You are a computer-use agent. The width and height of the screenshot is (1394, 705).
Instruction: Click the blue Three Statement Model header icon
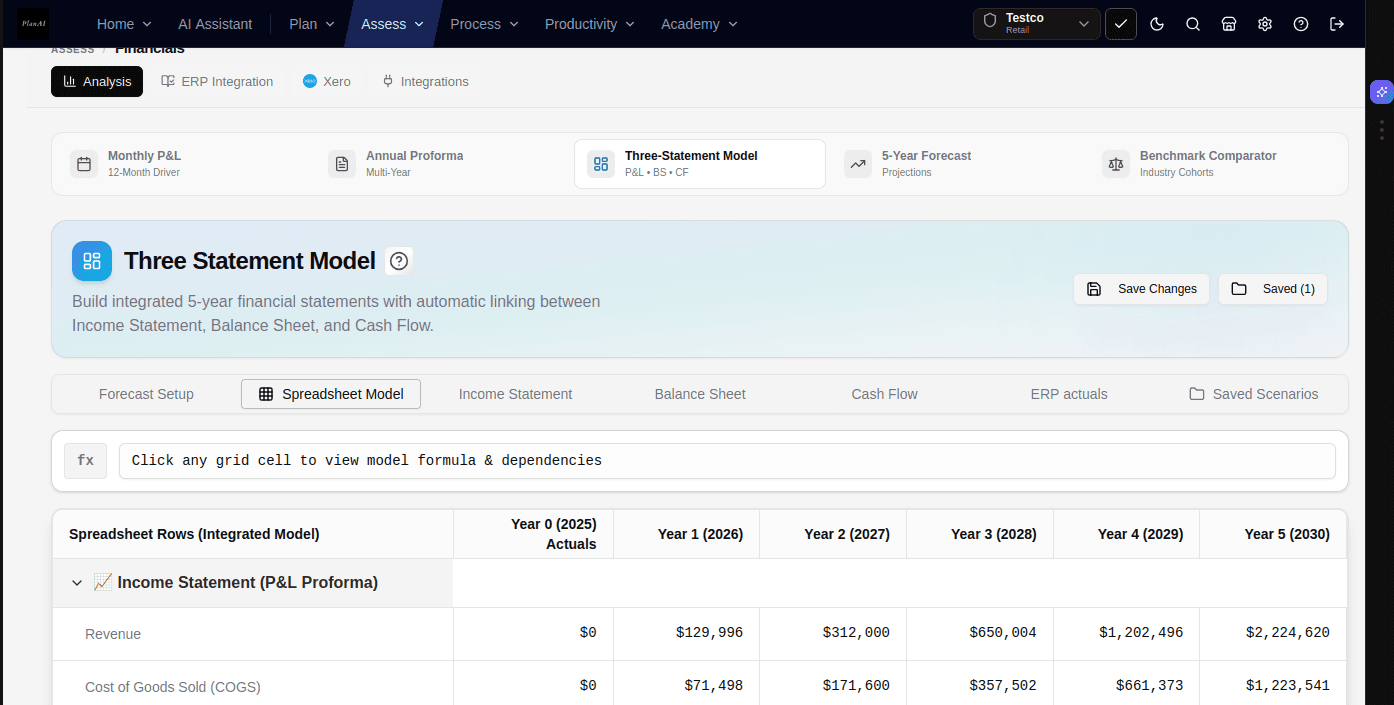[x=92, y=261]
